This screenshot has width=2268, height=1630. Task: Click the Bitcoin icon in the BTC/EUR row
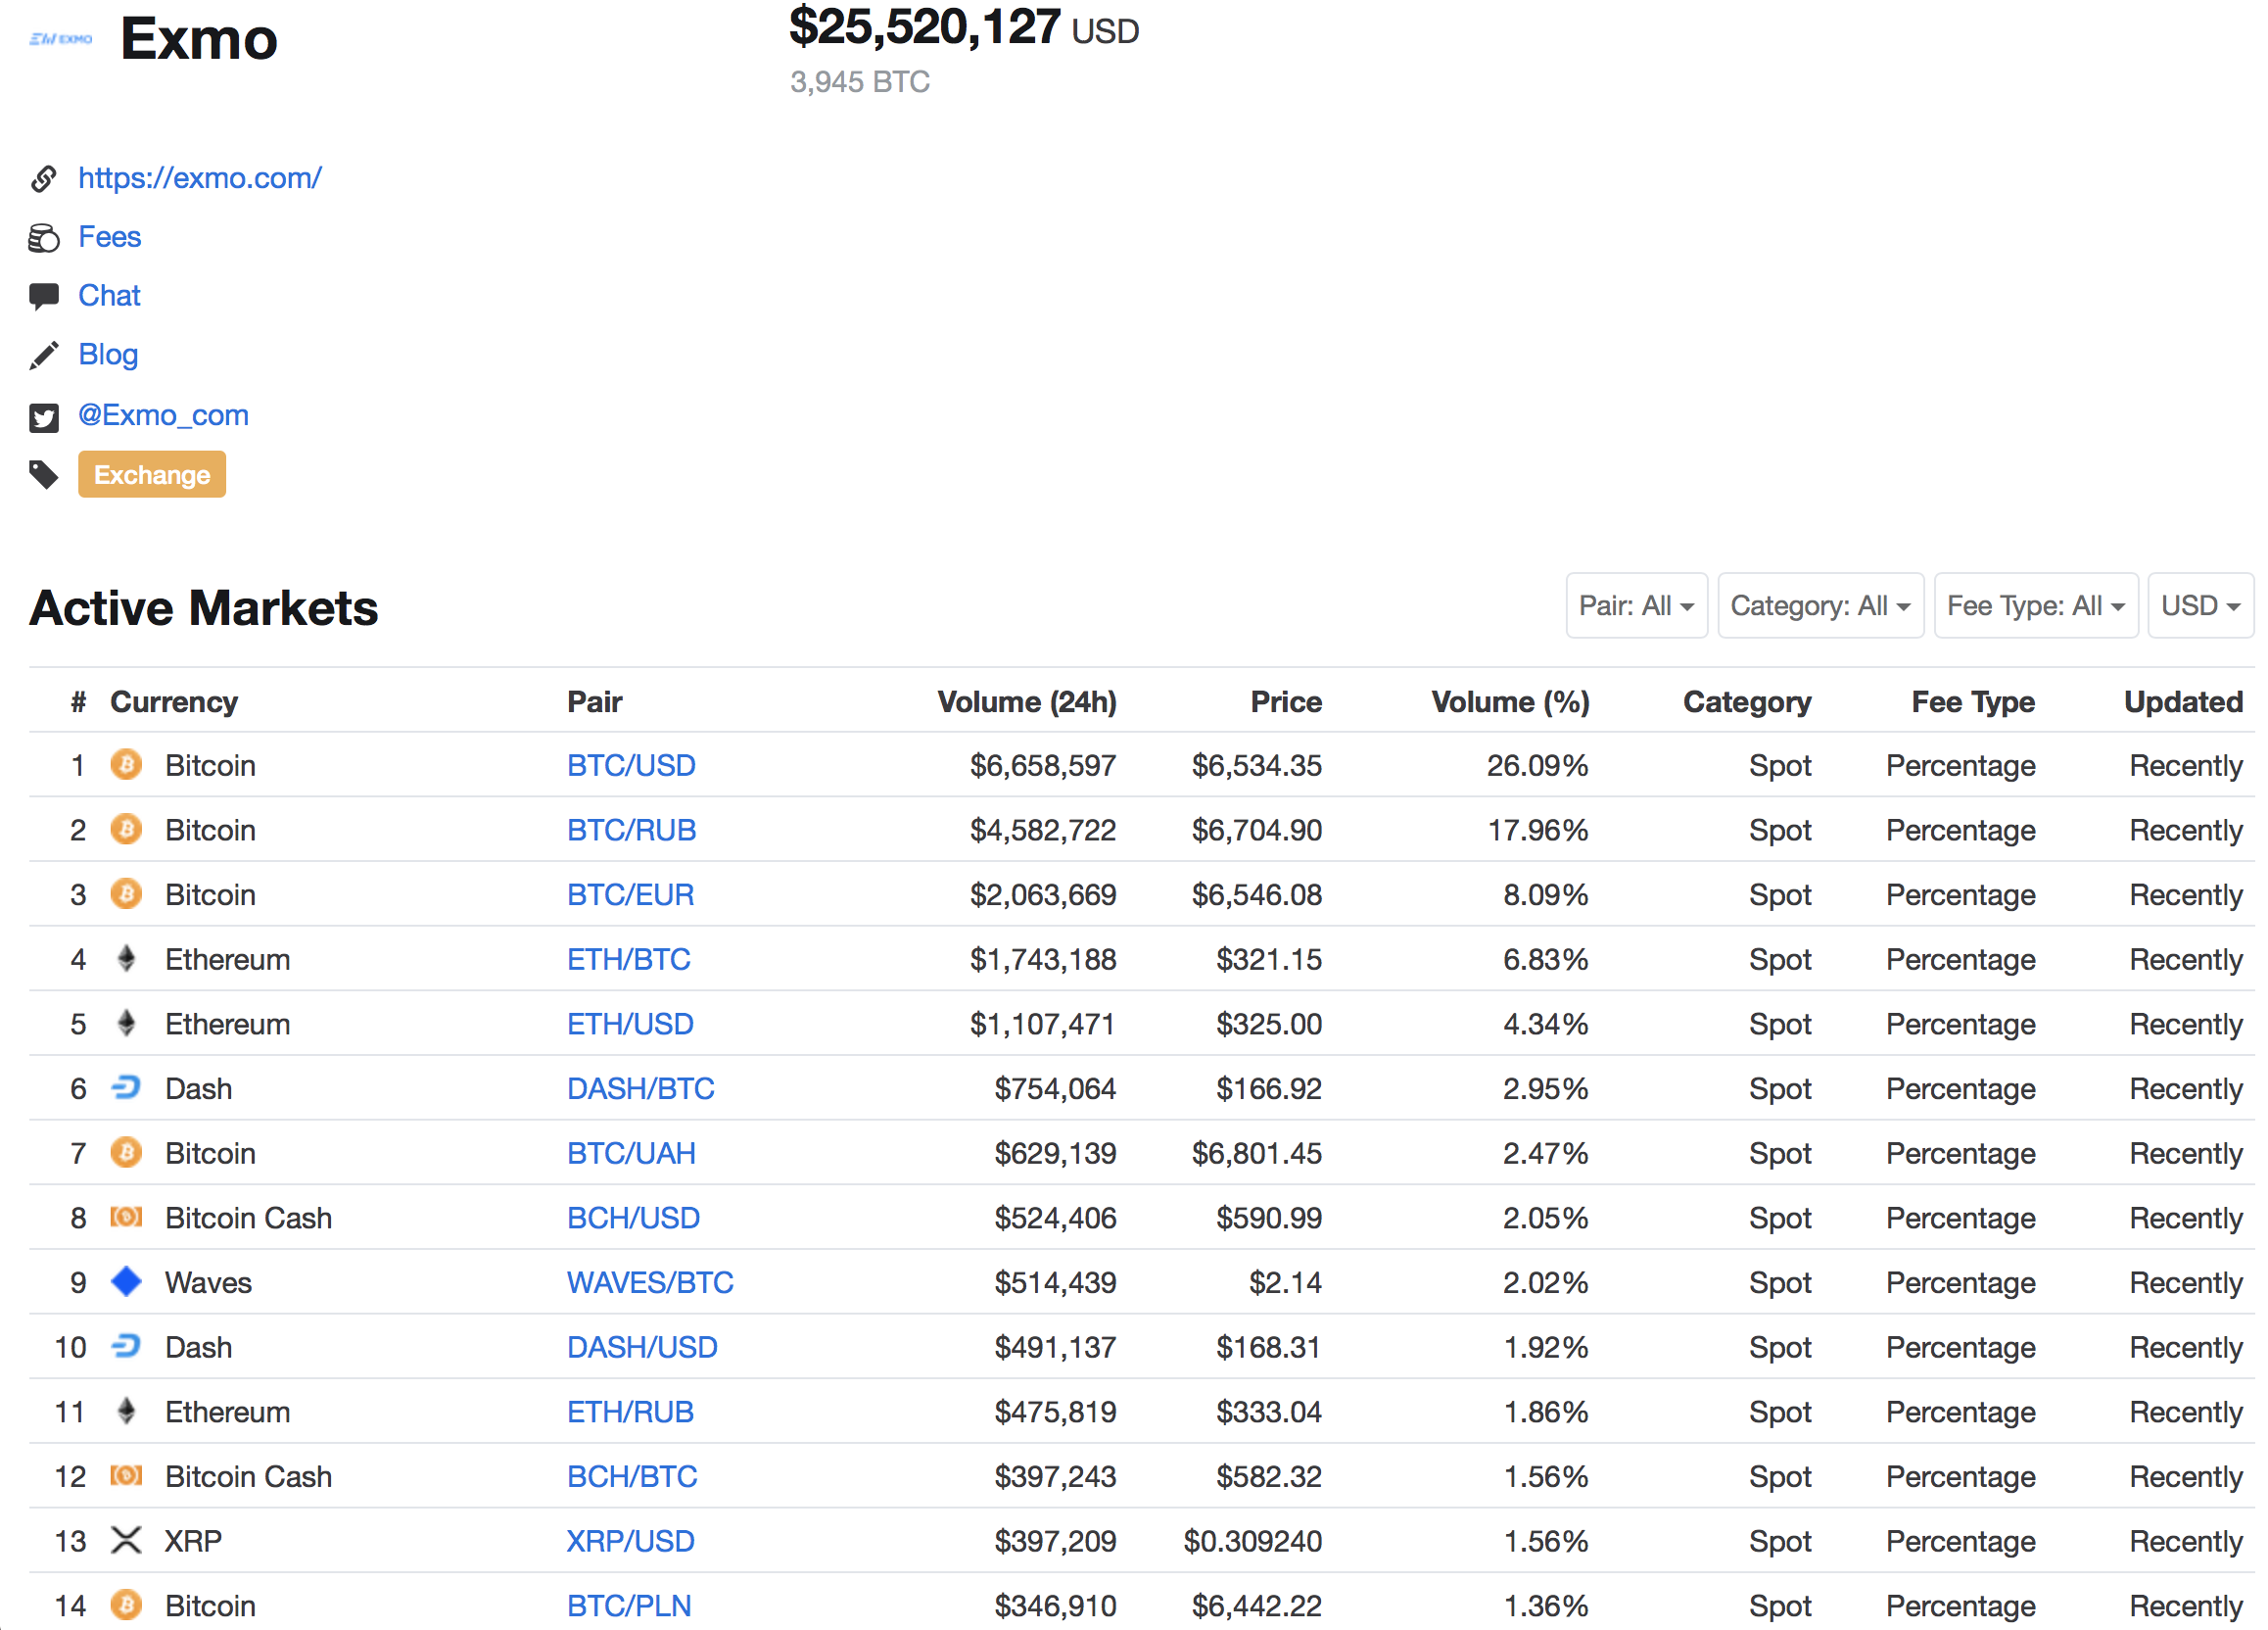coord(126,894)
